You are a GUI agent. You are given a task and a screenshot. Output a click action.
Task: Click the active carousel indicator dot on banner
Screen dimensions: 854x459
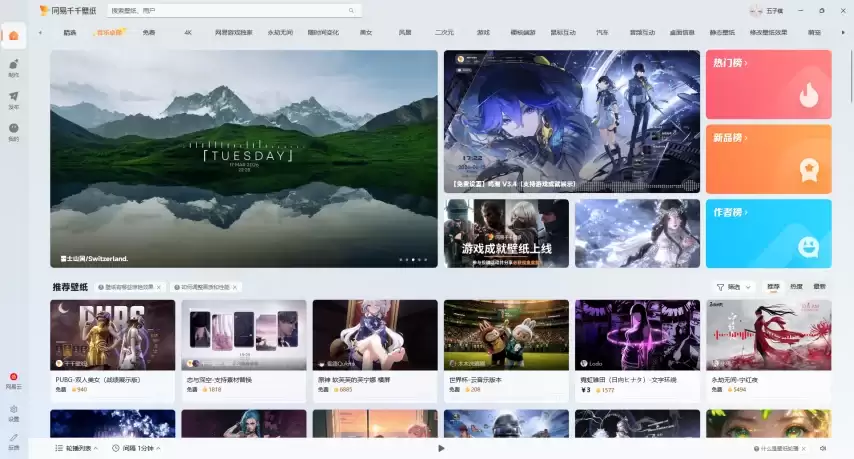point(413,260)
